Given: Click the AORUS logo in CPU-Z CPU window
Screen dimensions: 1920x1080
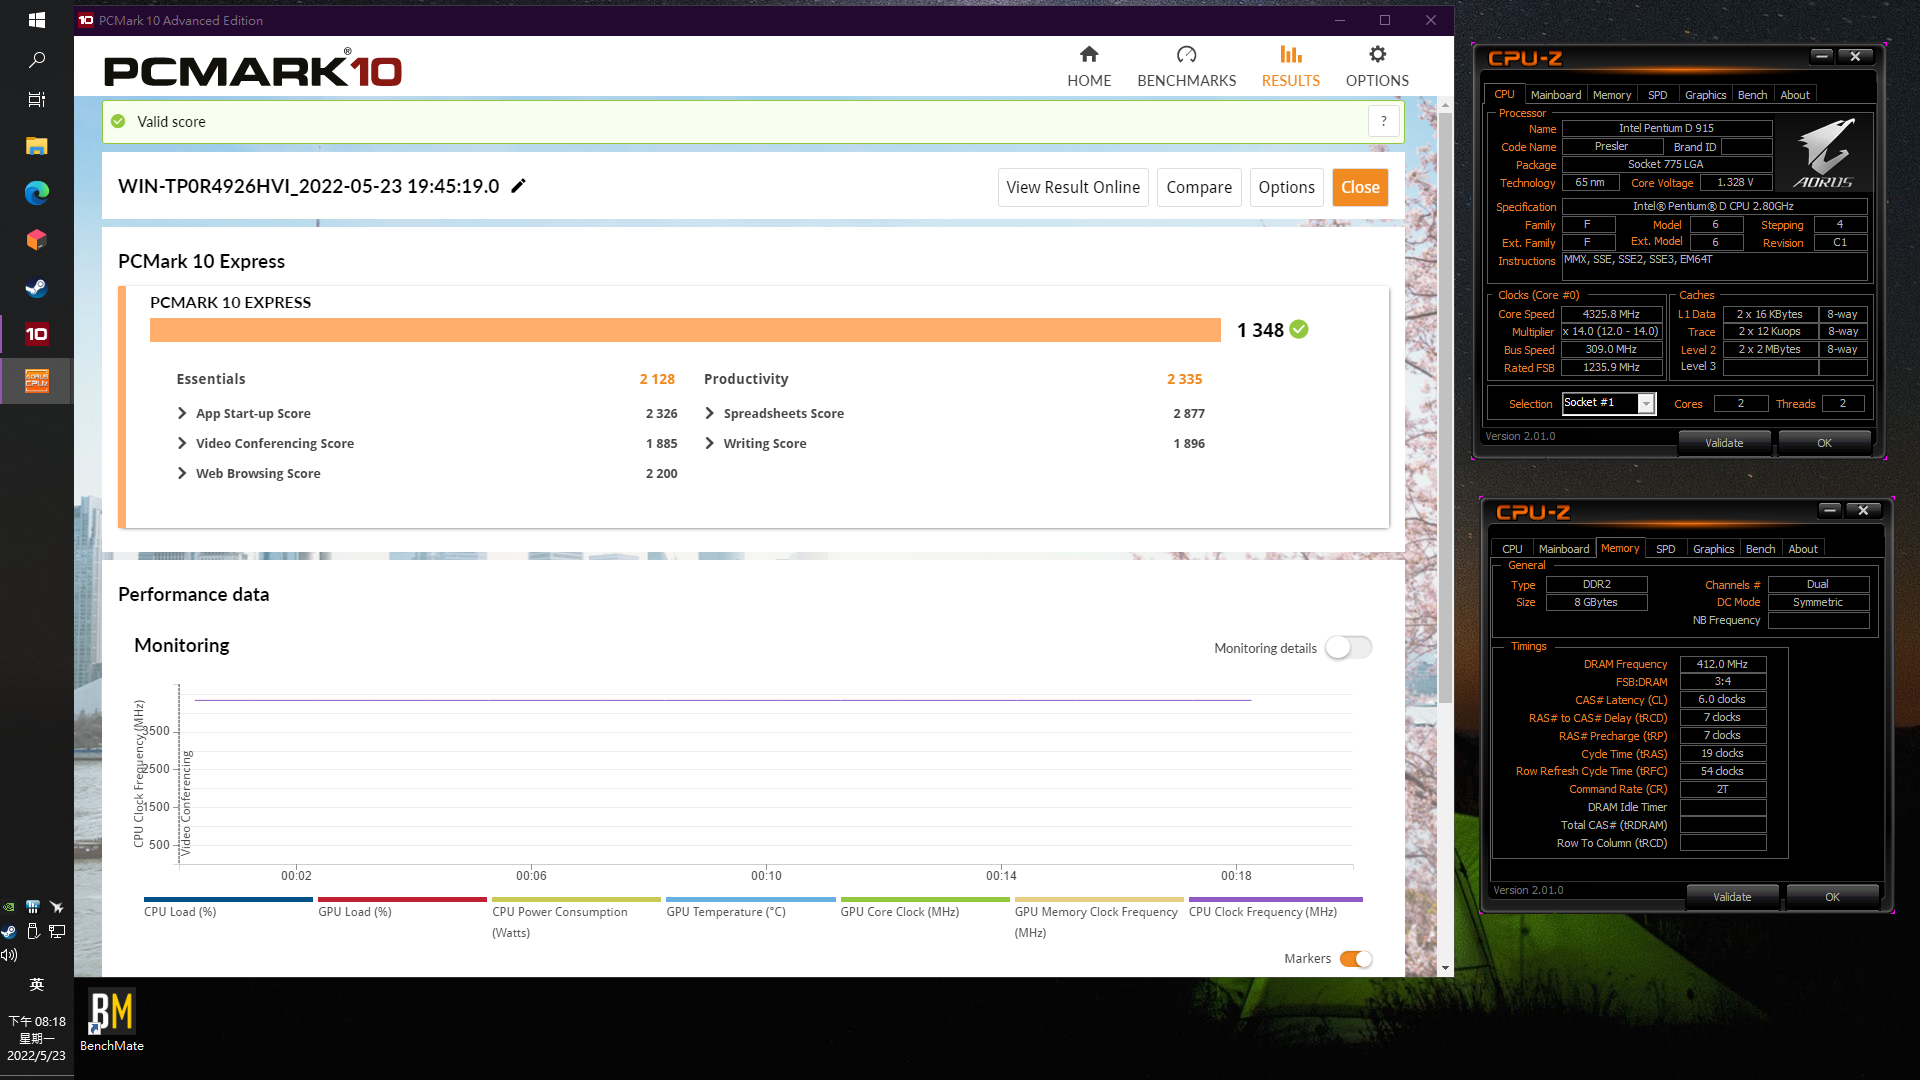Looking at the screenshot, I should 1824,152.
